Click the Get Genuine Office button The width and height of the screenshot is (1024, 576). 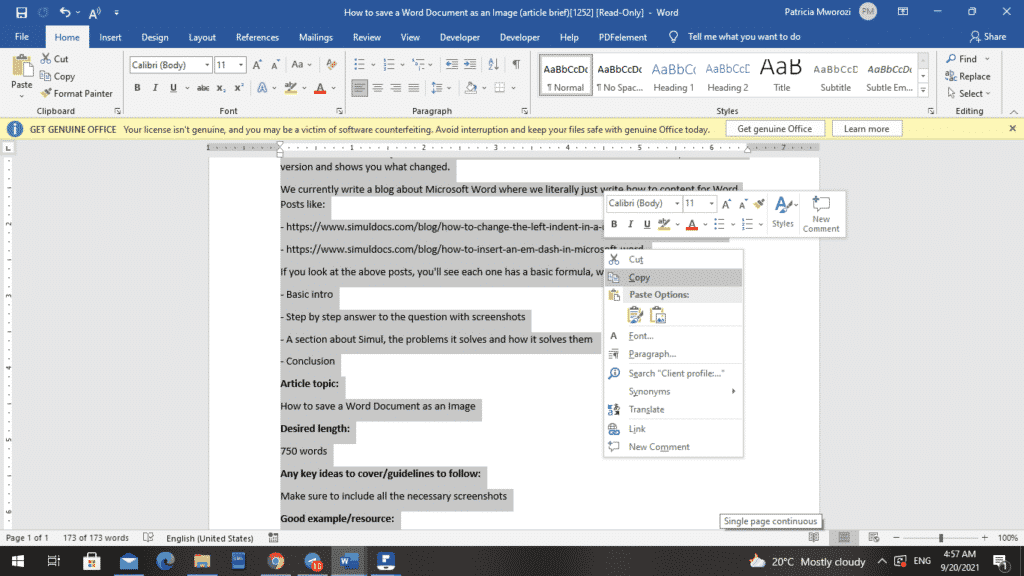click(x=775, y=128)
